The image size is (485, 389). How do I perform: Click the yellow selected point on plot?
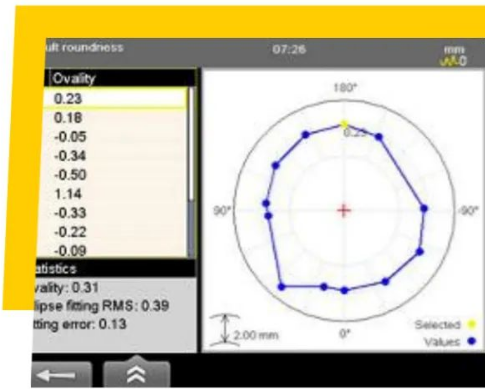pos(344,124)
